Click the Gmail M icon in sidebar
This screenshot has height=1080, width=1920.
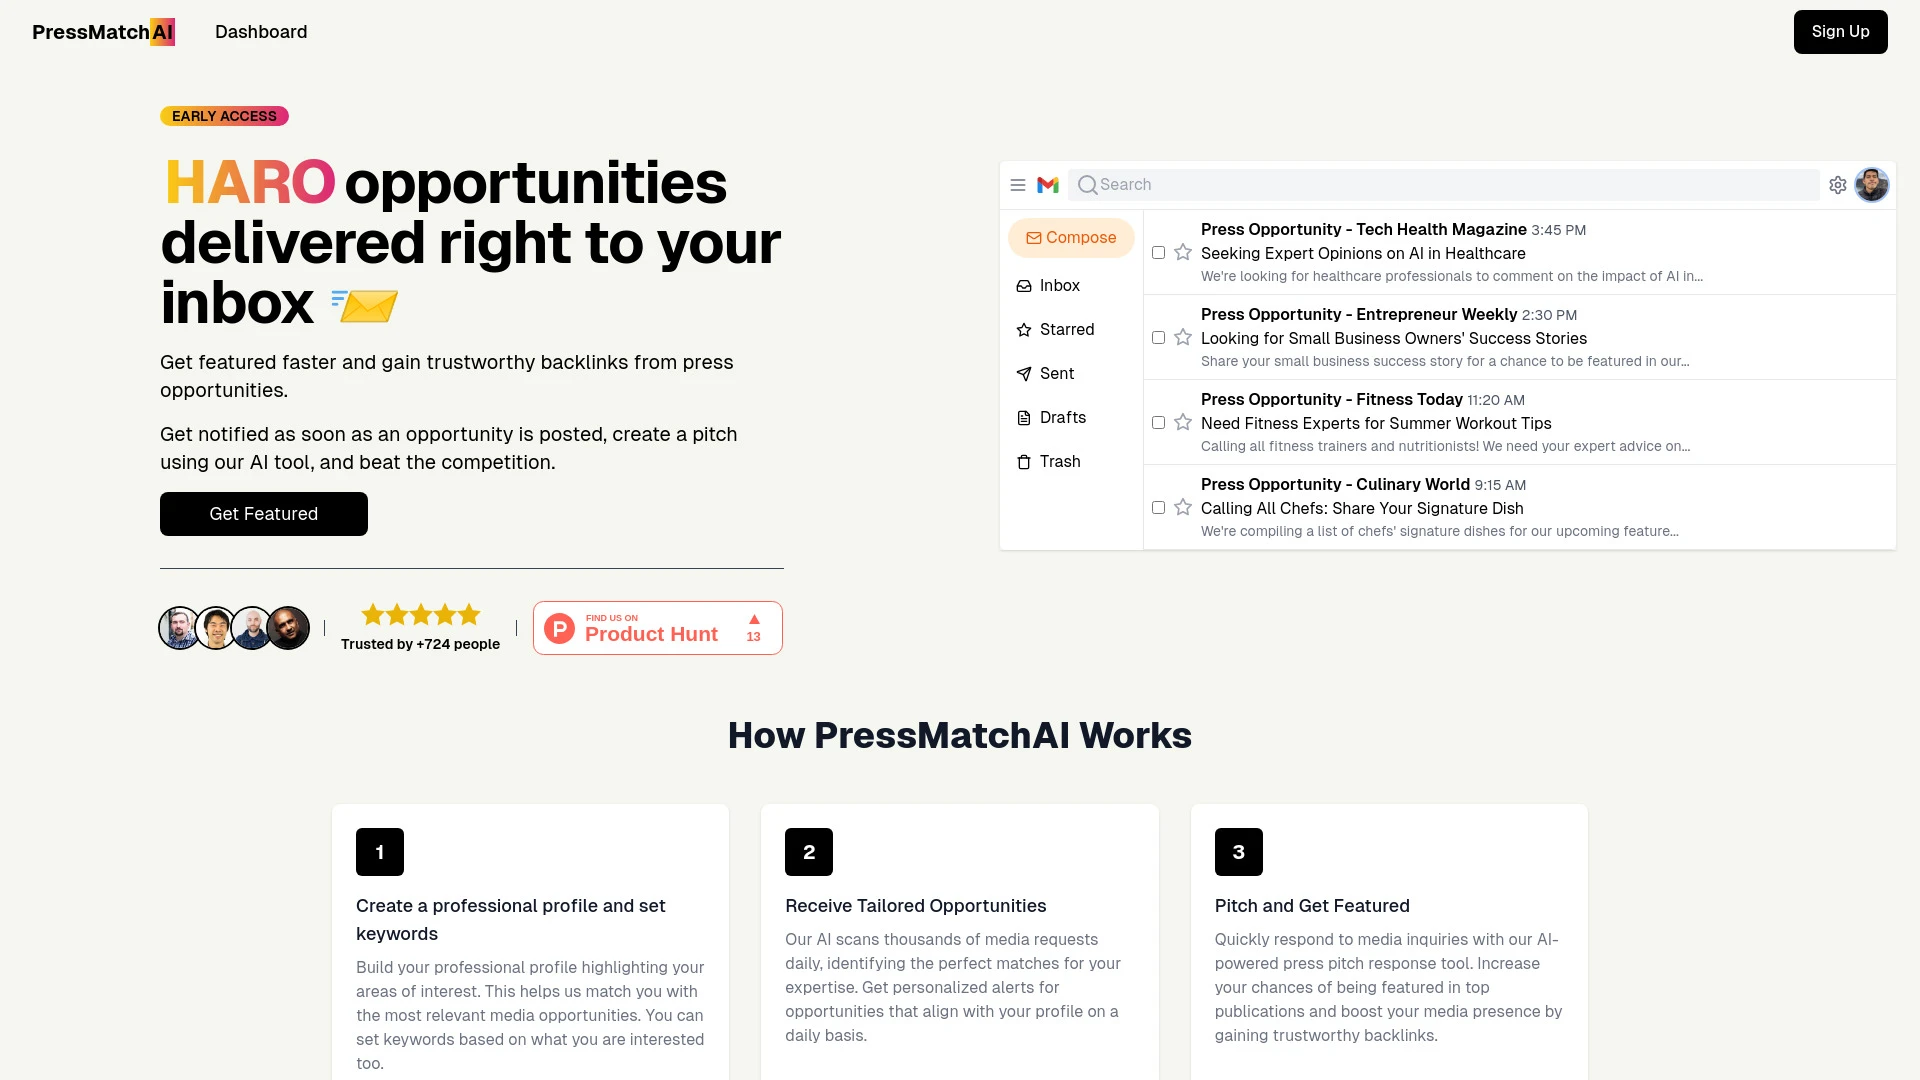point(1047,185)
